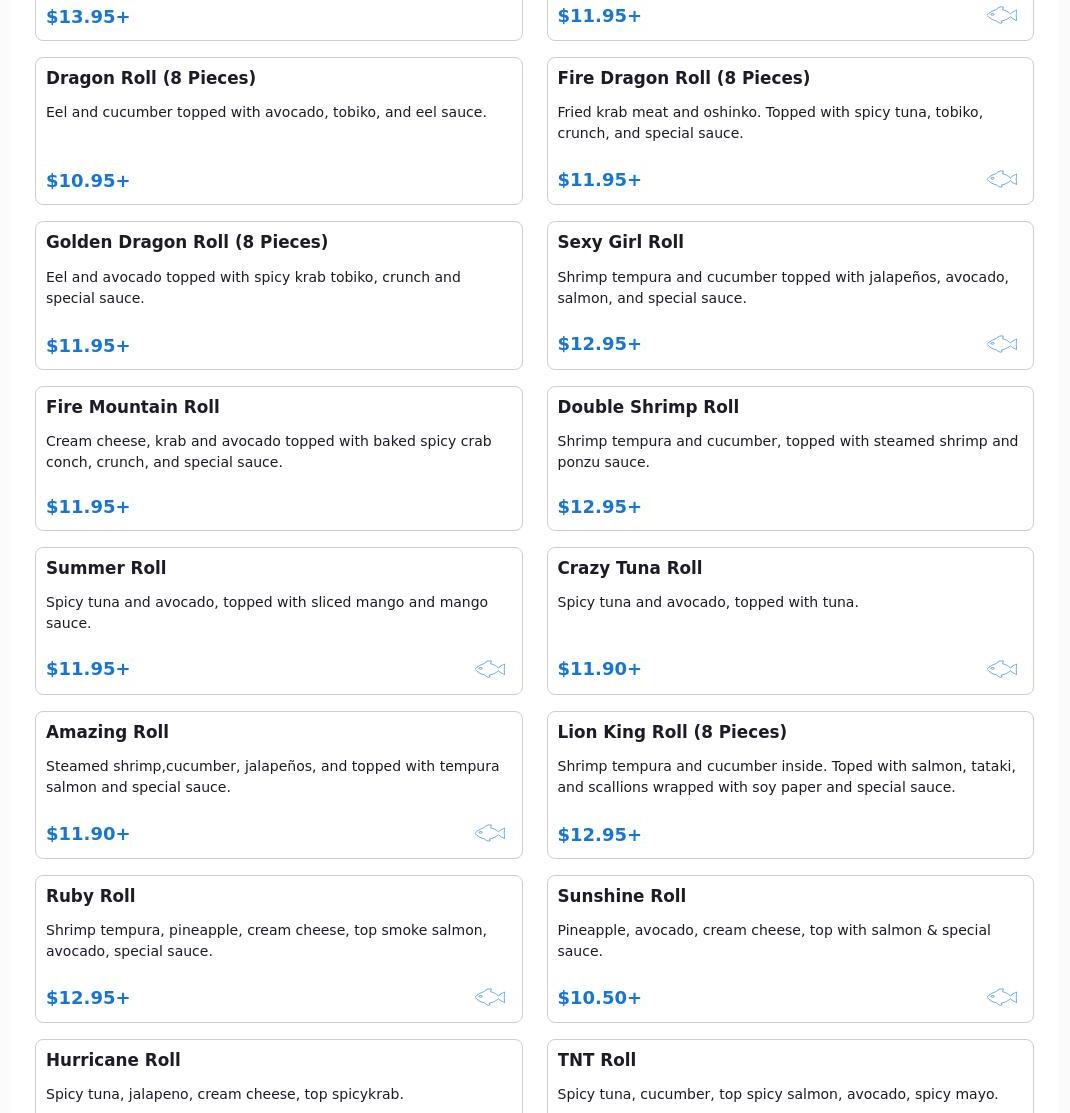Select the Hurricane Roll title
The height and width of the screenshot is (1113, 1070).
click(113, 1060)
